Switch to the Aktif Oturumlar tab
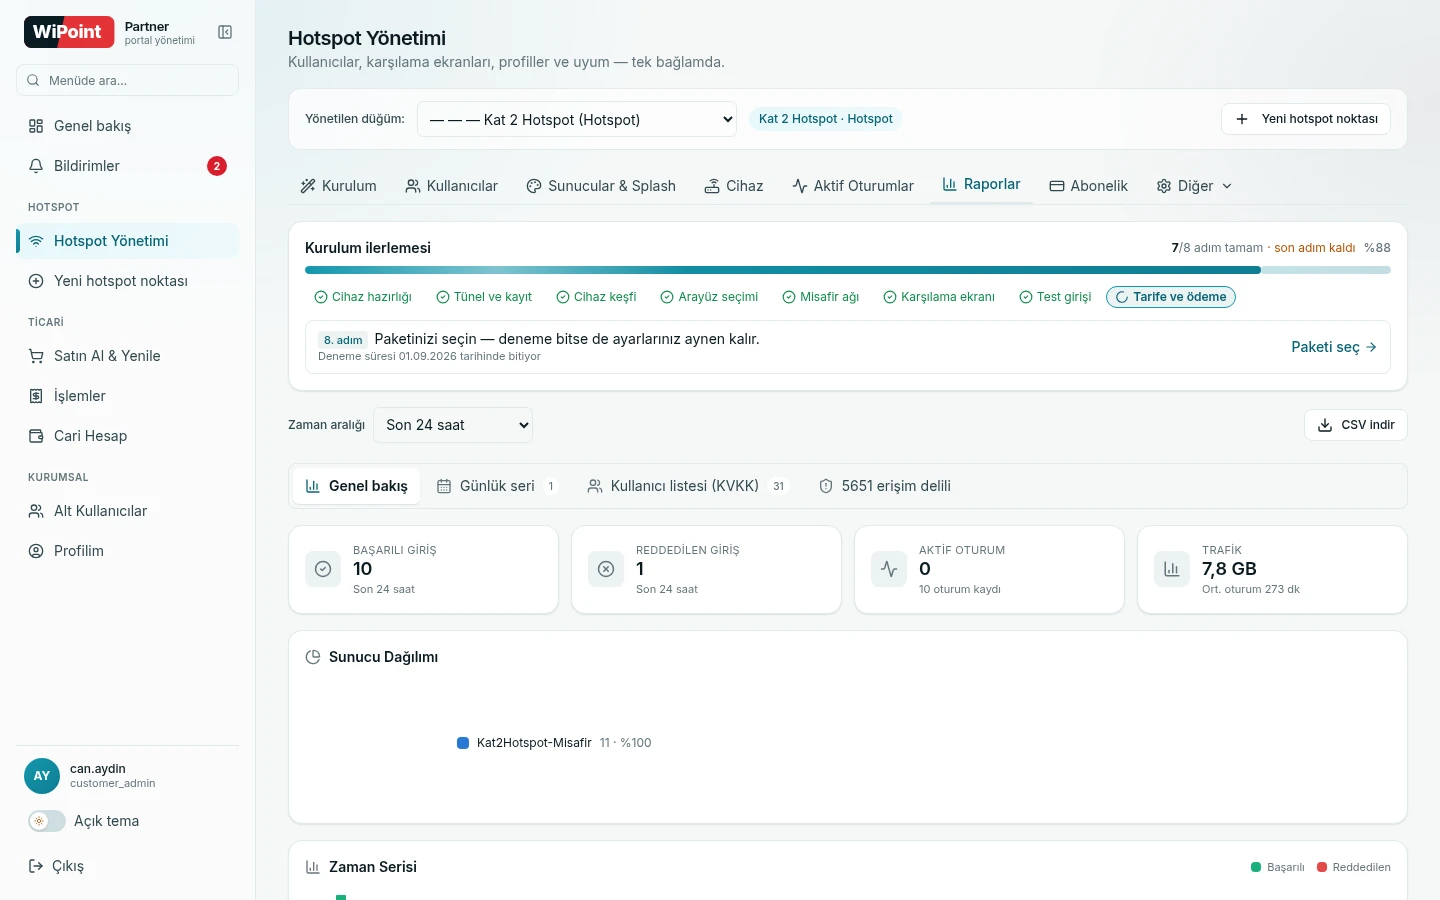Viewport: 1440px width, 900px height. click(x=853, y=186)
